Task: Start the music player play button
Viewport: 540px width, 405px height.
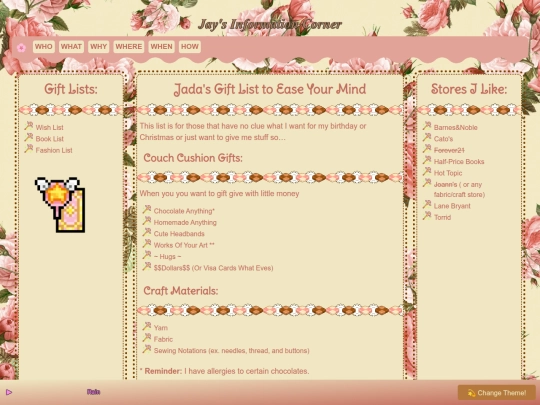Action: (x=9, y=392)
